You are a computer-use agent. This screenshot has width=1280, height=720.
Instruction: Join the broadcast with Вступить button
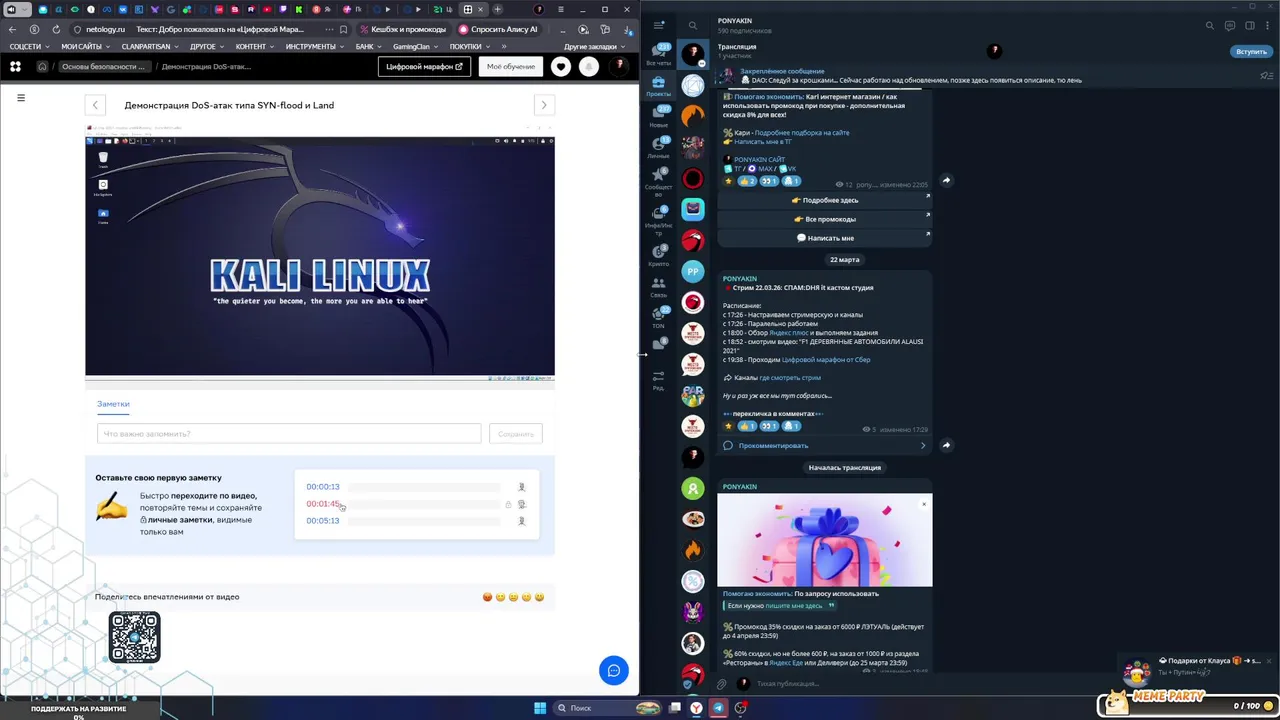point(1251,52)
